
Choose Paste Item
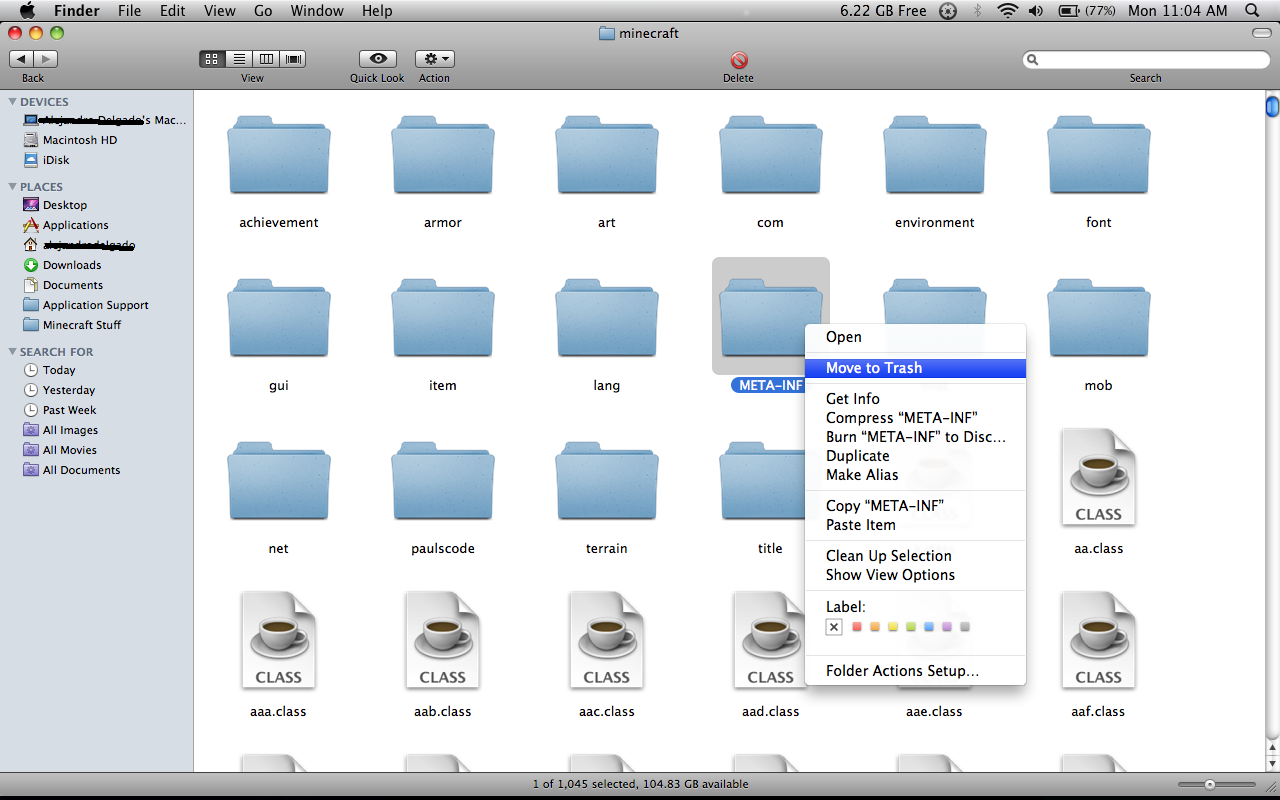click(x=915, y=525)
